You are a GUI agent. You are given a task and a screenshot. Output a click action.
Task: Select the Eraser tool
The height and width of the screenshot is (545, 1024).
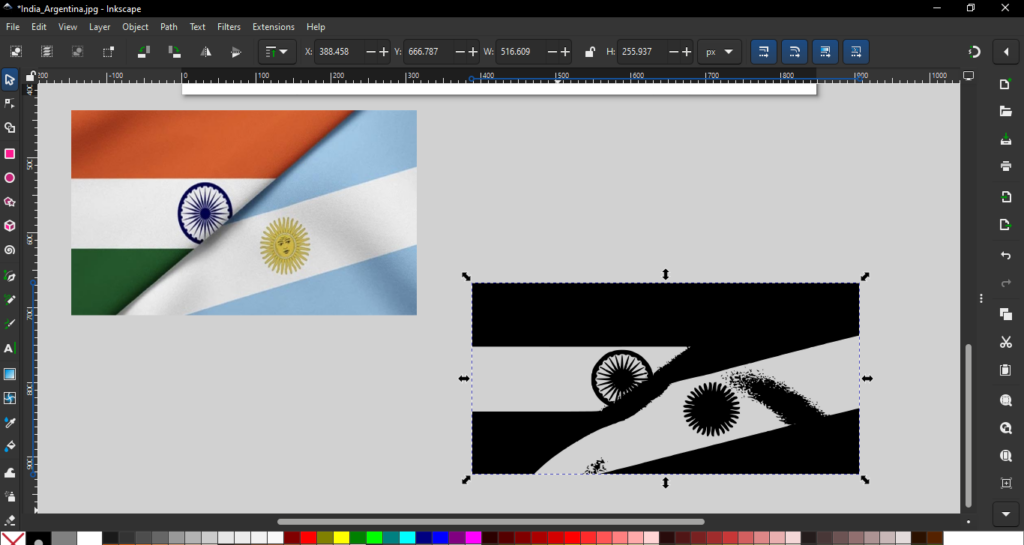point(10,520)
